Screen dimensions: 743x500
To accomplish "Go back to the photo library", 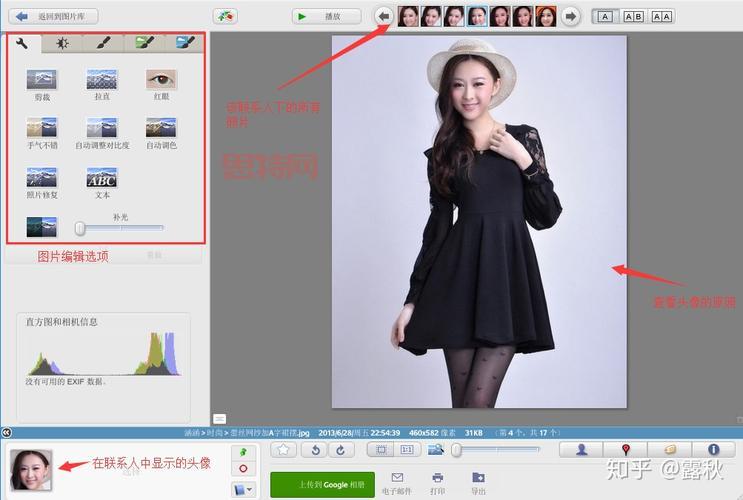I will (x=53, y=17).
